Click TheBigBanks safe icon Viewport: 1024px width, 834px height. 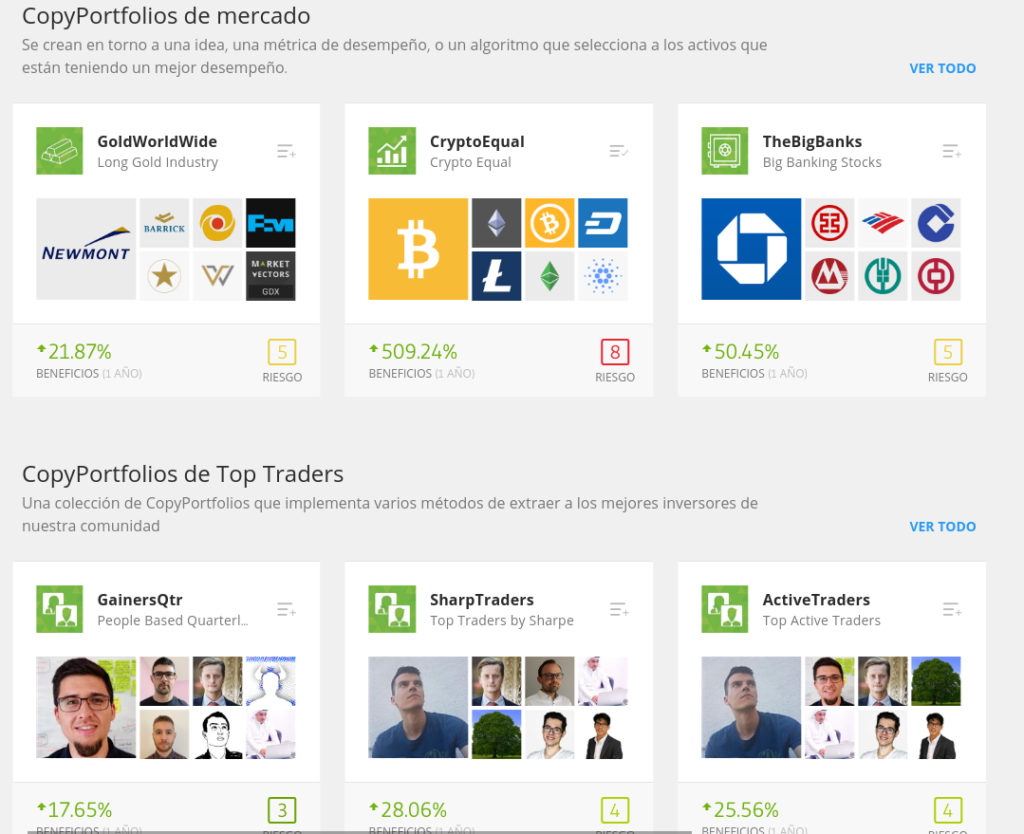pyautogui.click(x=725, y=151)
